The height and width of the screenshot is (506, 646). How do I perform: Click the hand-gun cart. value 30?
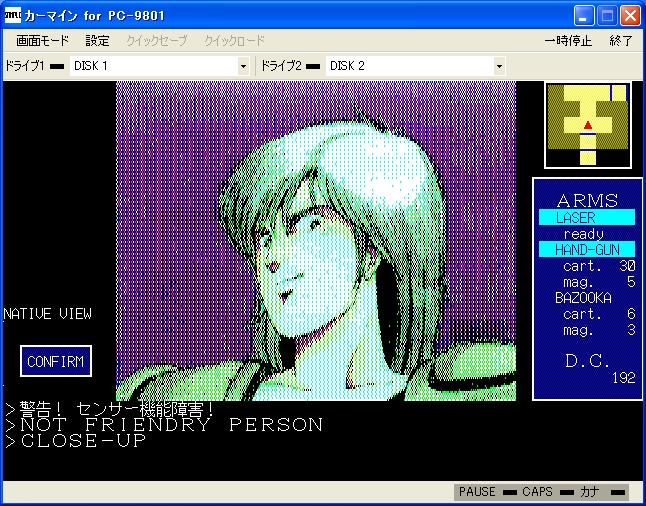coord(627,266)
